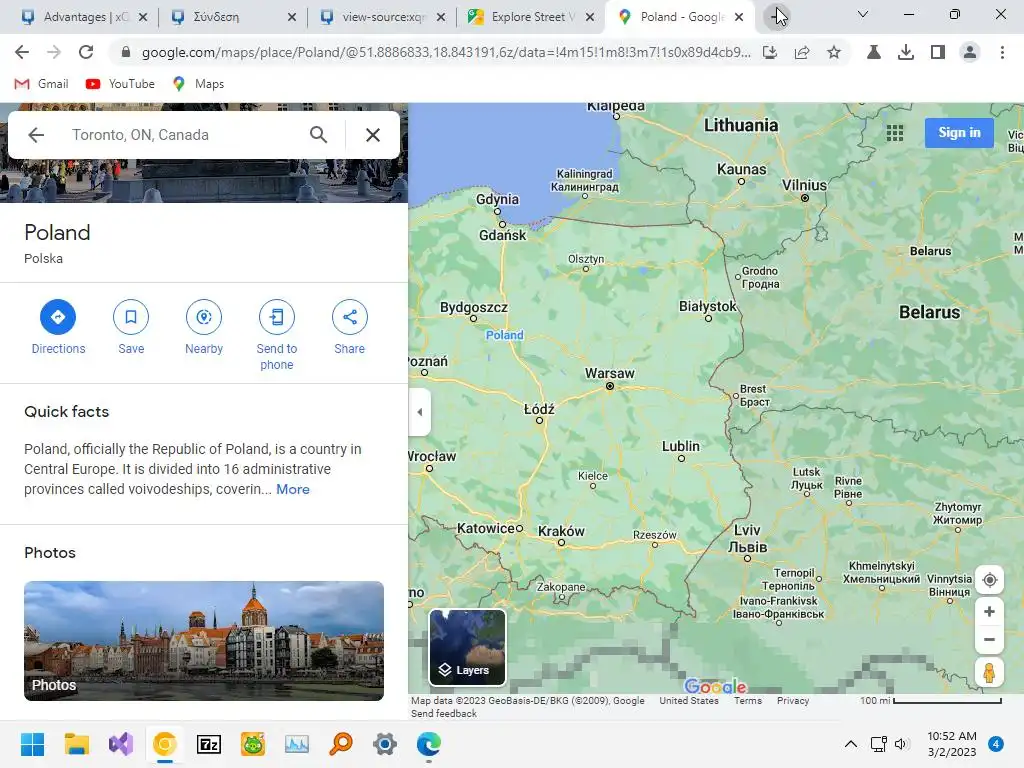The height and width of the screenshot is (768, 1024).
Task: Click the Send feedback link
Action: [x=444, y=713]
